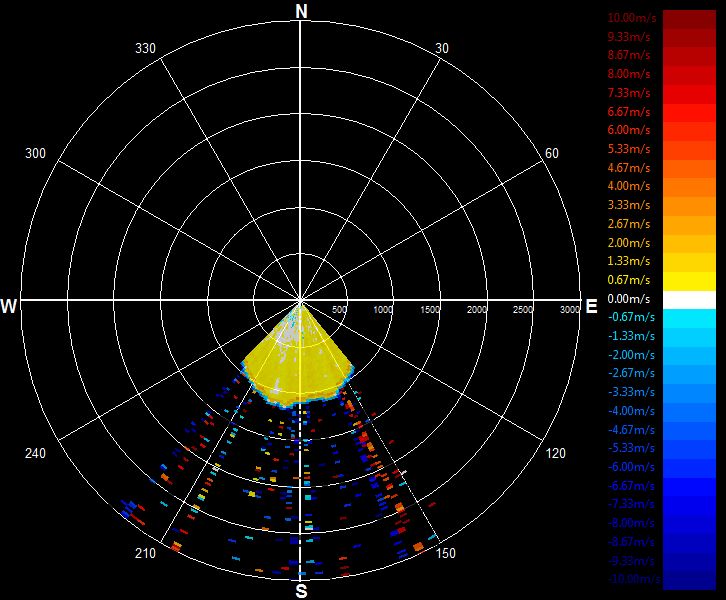This screenshot has width=726, height=600.
Task: Select the 30 degree azimuth label
Action: click(x=442, y=49)
